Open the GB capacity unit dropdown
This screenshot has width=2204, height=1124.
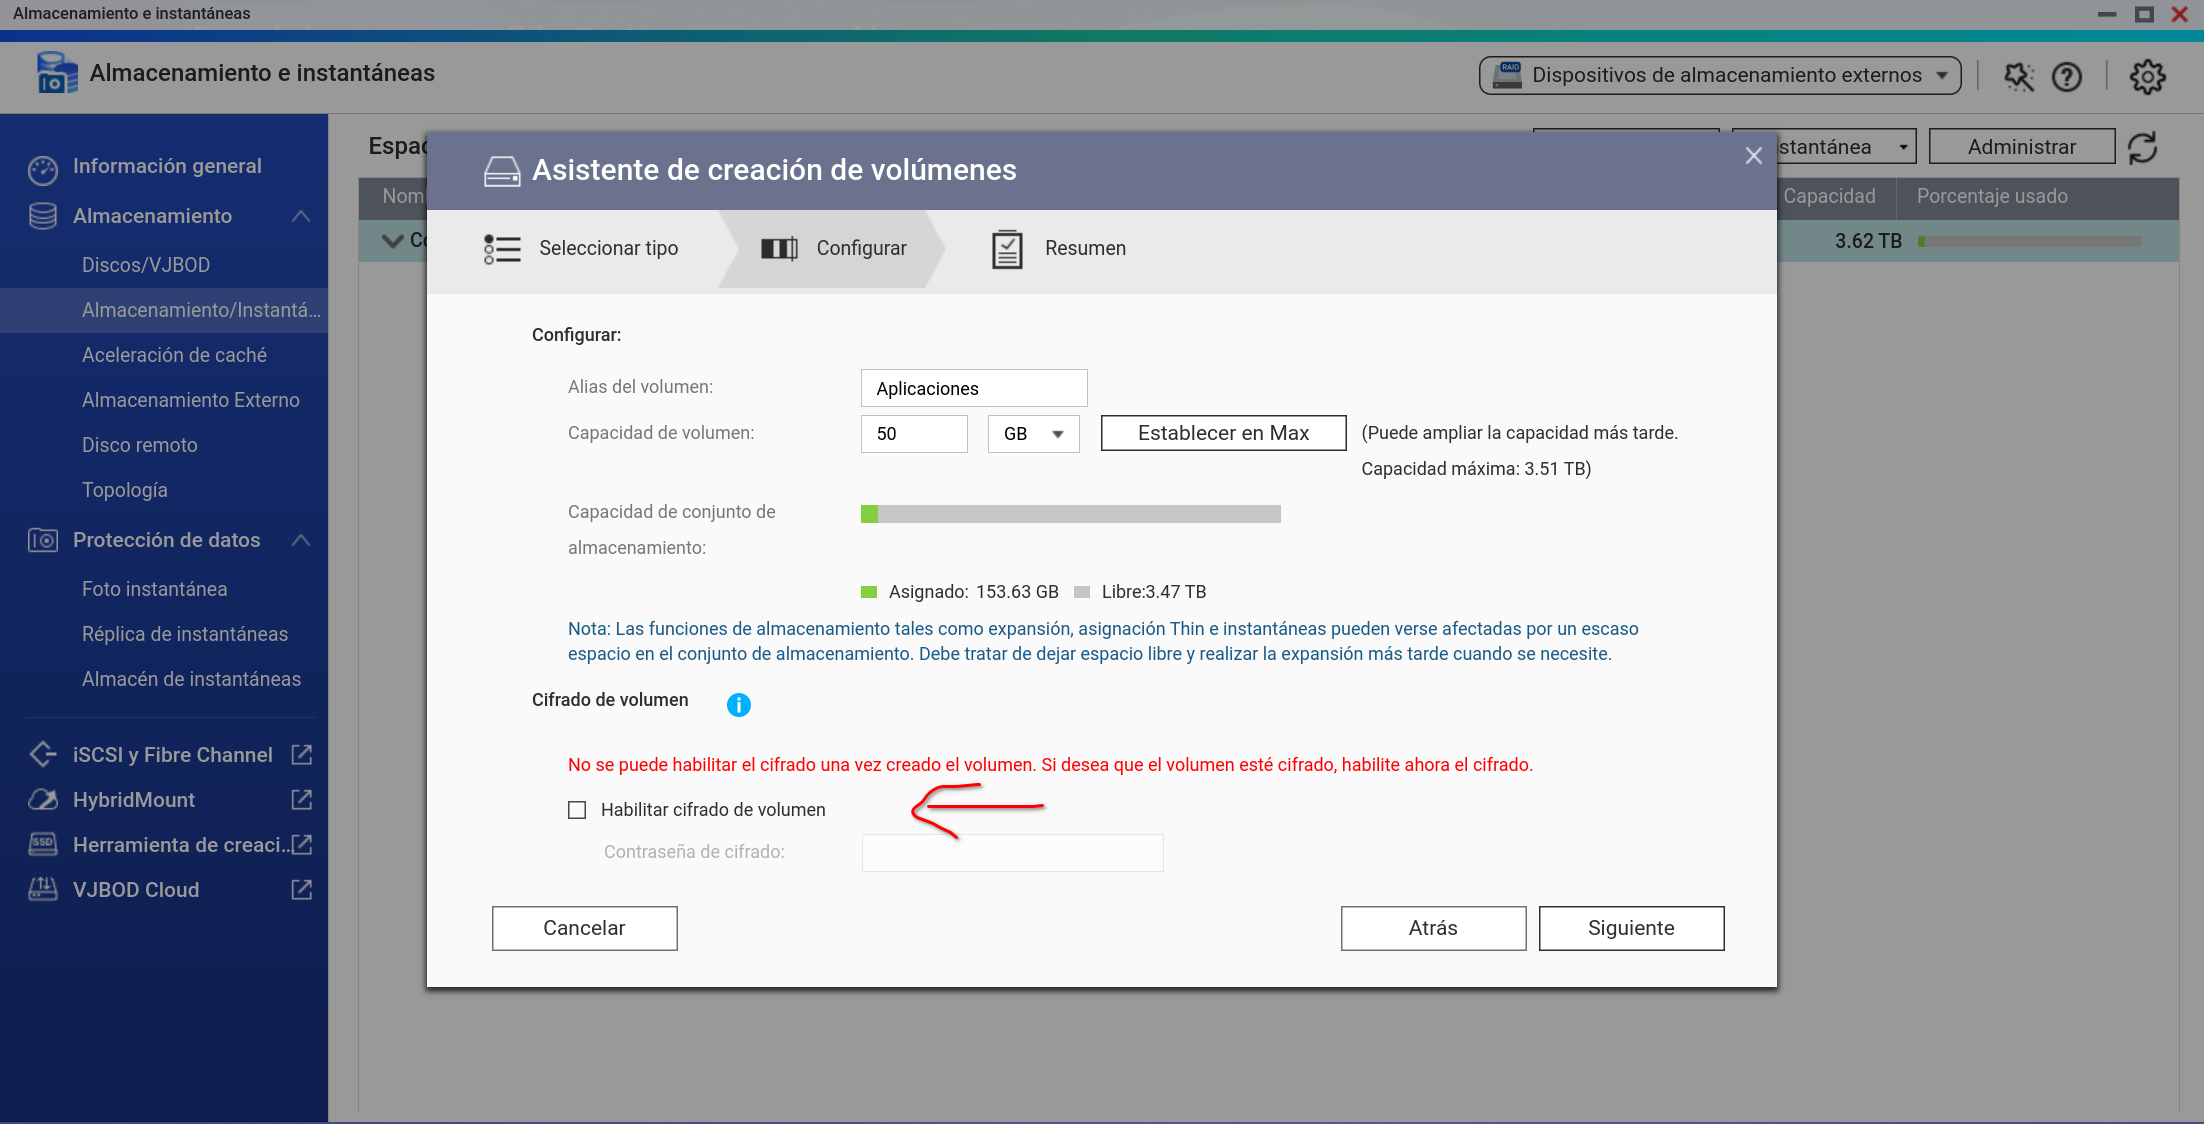tap(1033, 434)
